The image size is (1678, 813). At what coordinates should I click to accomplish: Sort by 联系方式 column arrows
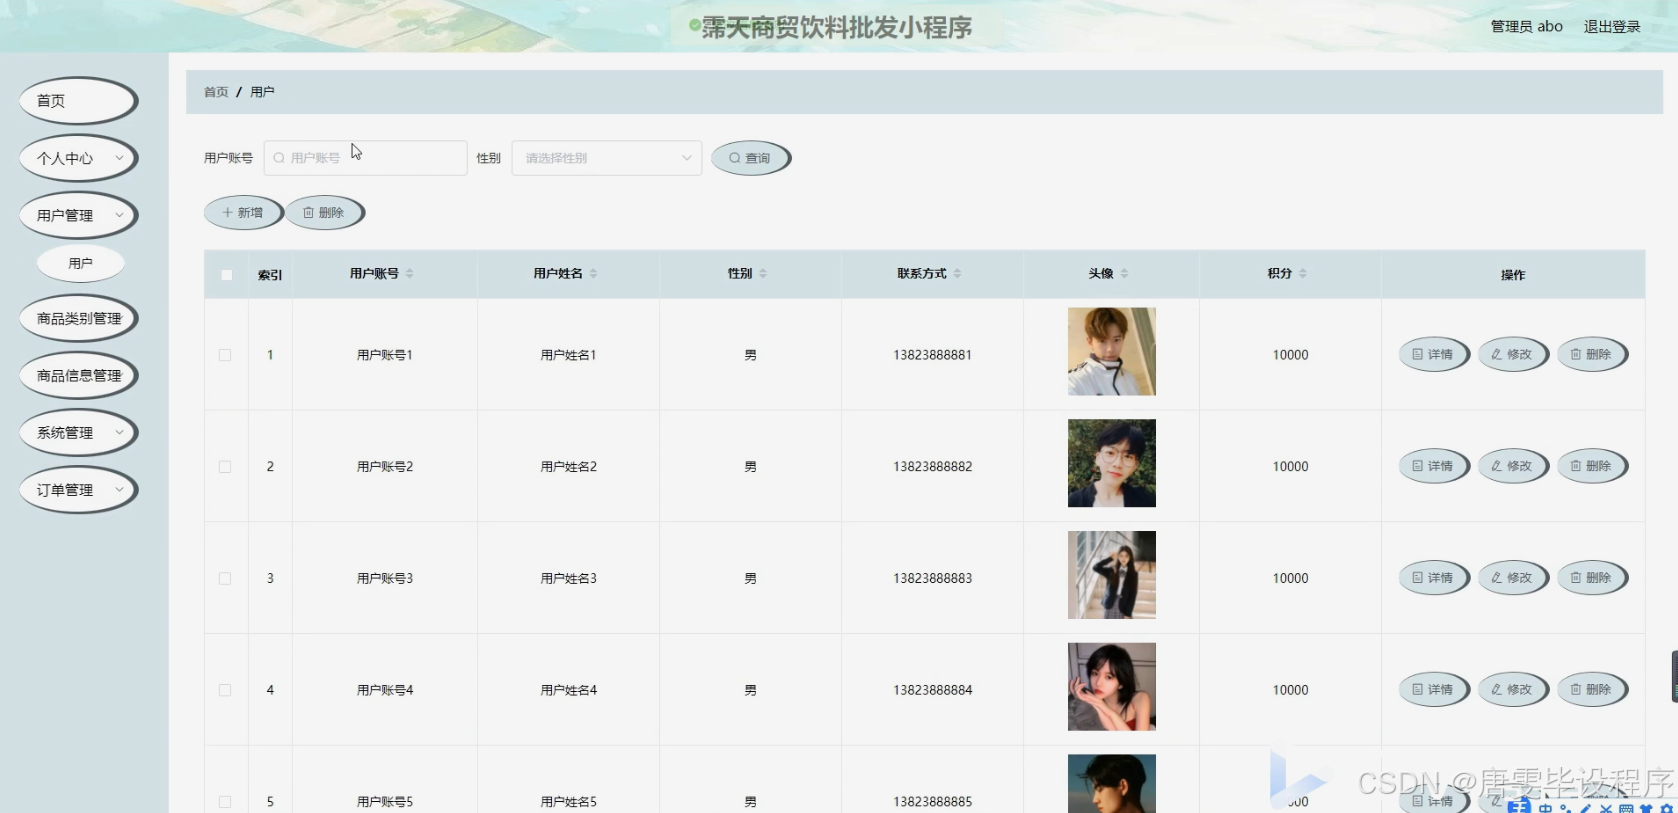[x=957, y=274]
